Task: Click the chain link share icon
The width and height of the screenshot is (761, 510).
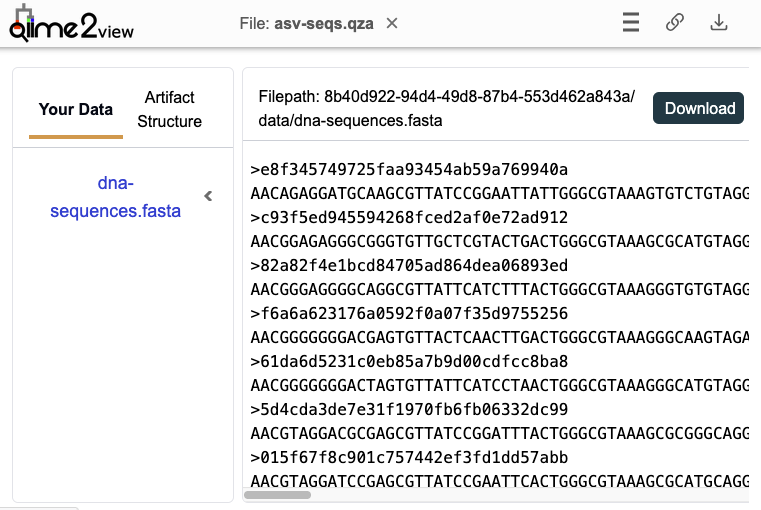Action: click(x=675, y=23)
